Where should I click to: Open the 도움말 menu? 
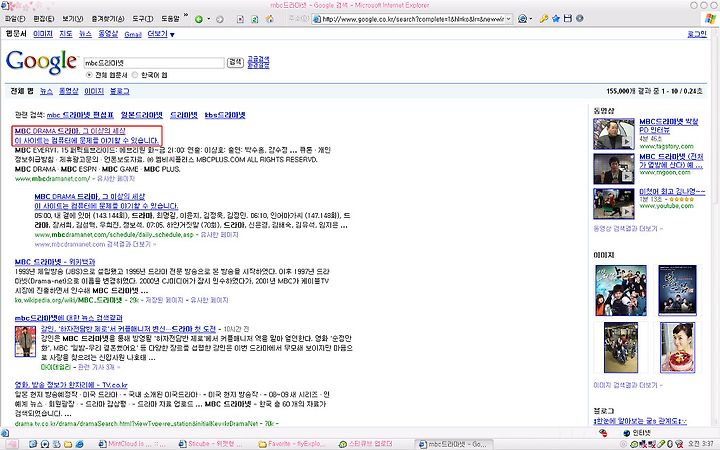[170, 19]
